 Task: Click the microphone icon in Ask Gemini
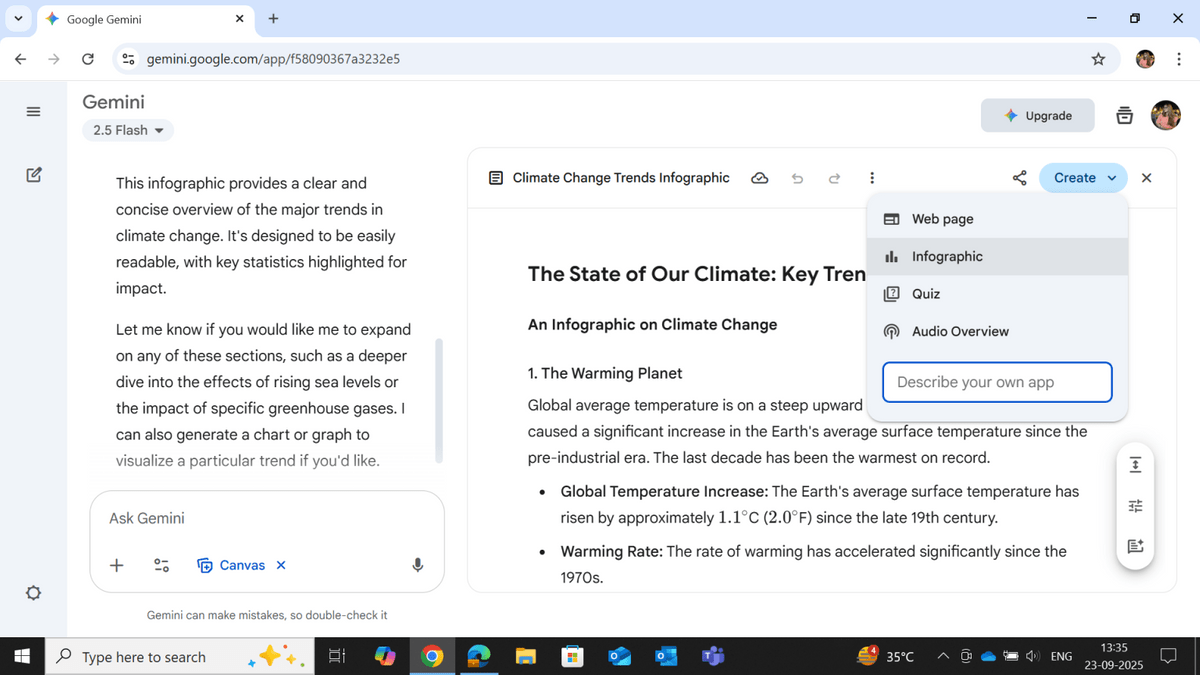point(417,565)
